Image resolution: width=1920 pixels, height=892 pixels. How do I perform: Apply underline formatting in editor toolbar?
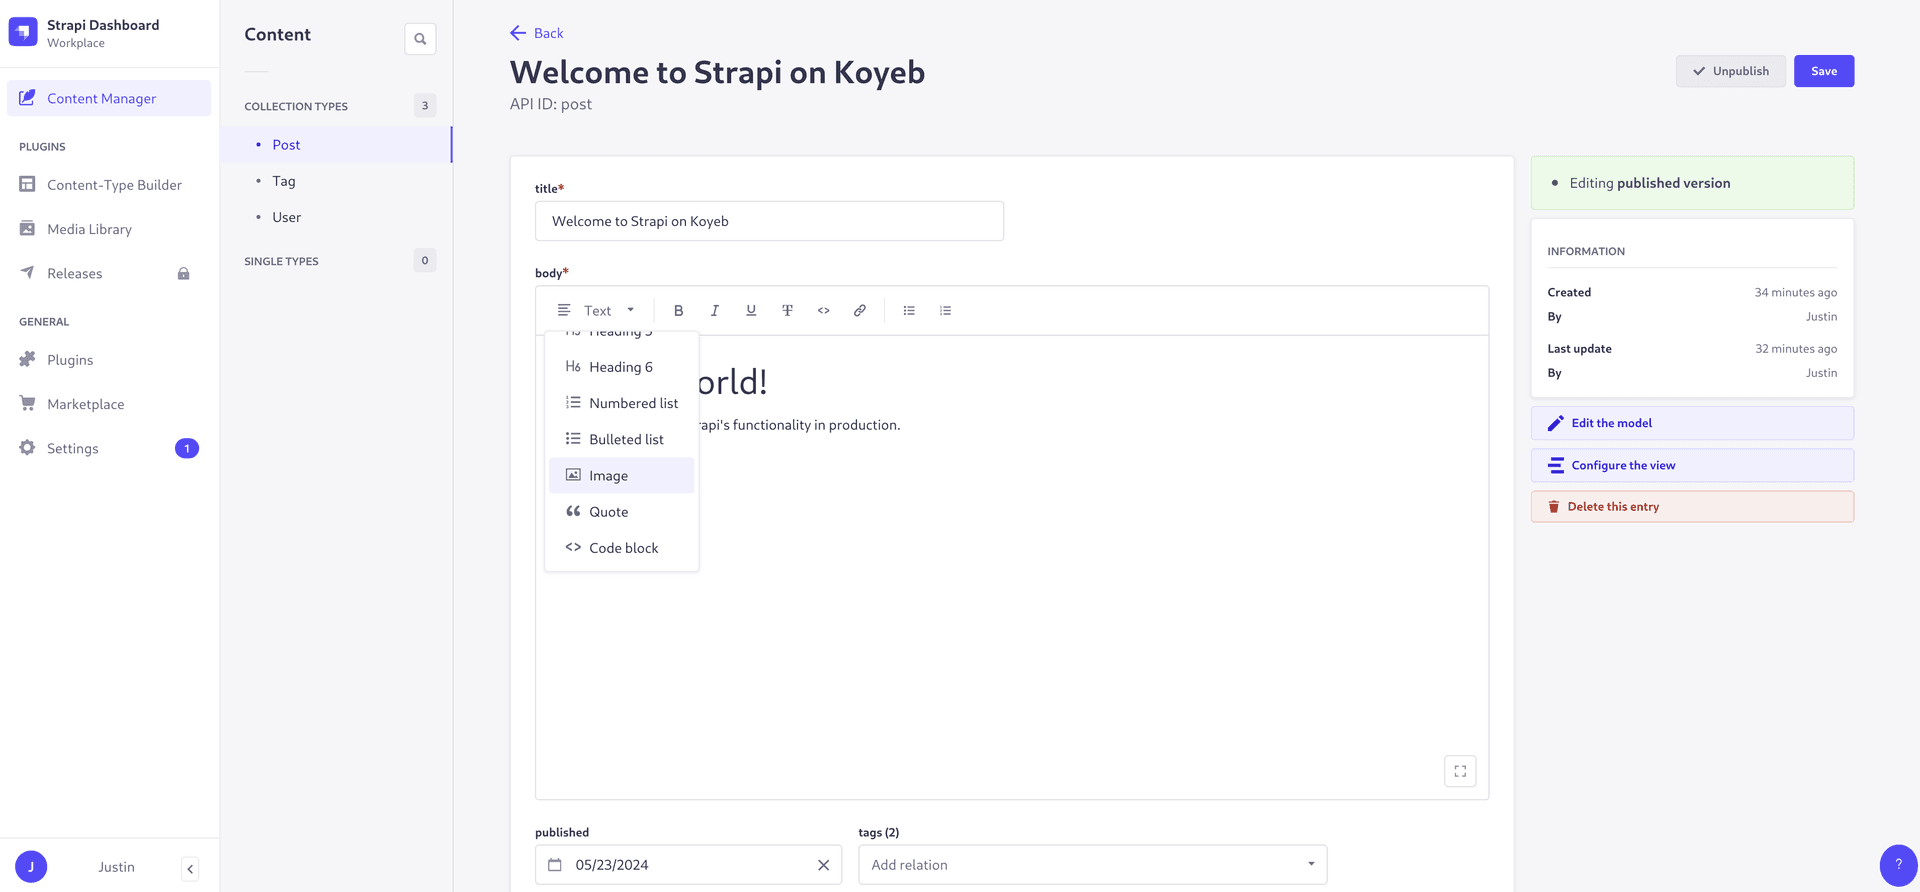[751, 311]
